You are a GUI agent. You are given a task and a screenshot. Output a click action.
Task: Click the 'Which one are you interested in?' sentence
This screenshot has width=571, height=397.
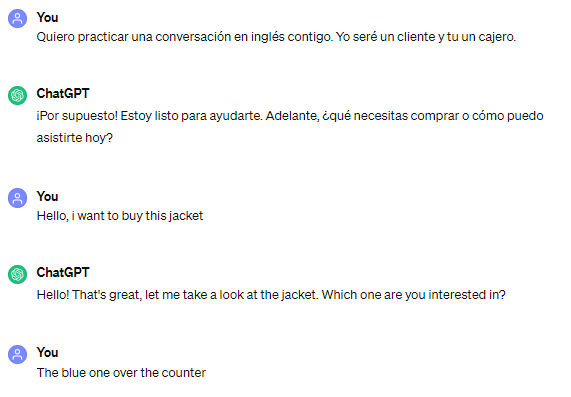pyautogui.click(x=414, y=295)
